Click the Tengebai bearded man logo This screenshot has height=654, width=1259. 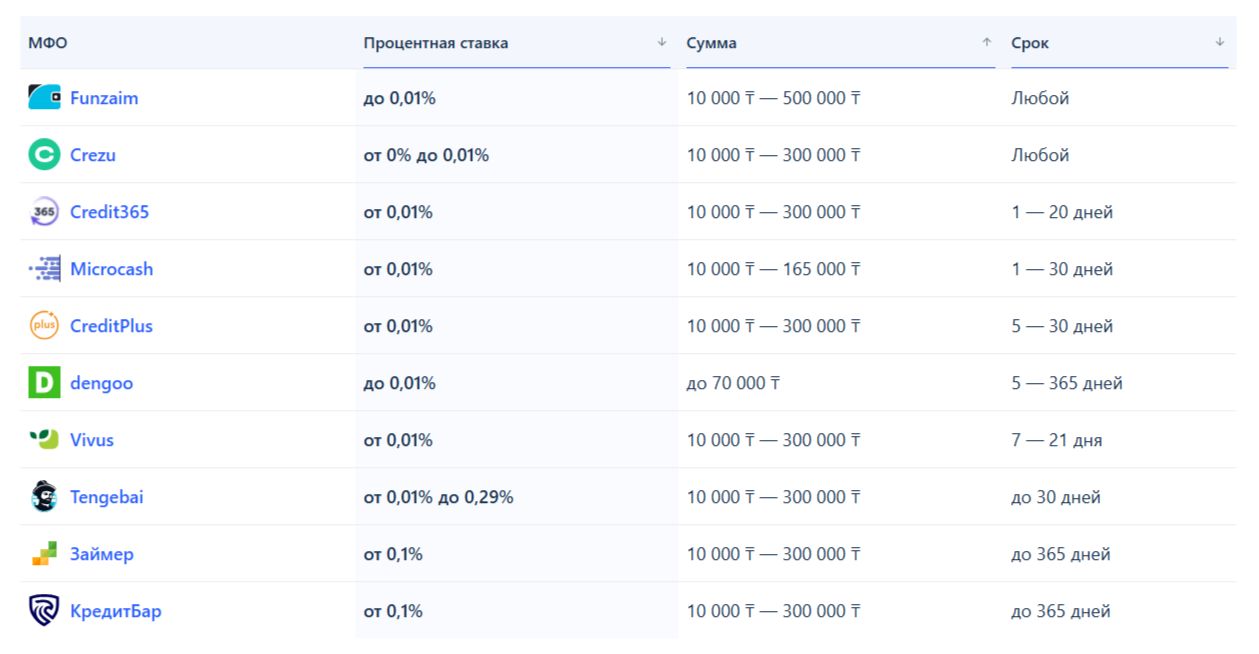coord(44,497)
